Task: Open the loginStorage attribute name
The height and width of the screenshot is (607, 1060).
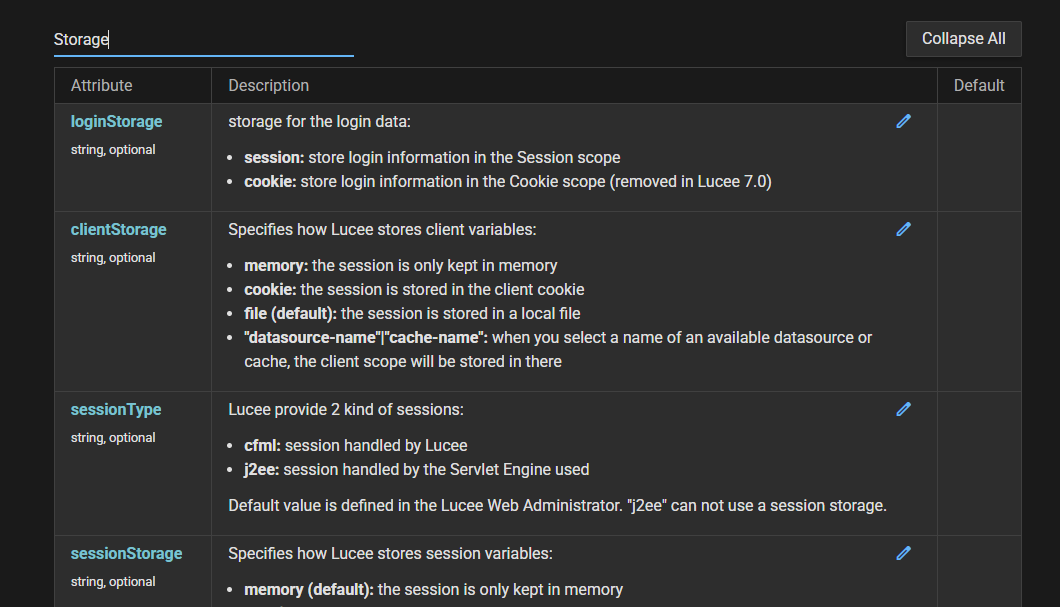Action: coord(116,122)
